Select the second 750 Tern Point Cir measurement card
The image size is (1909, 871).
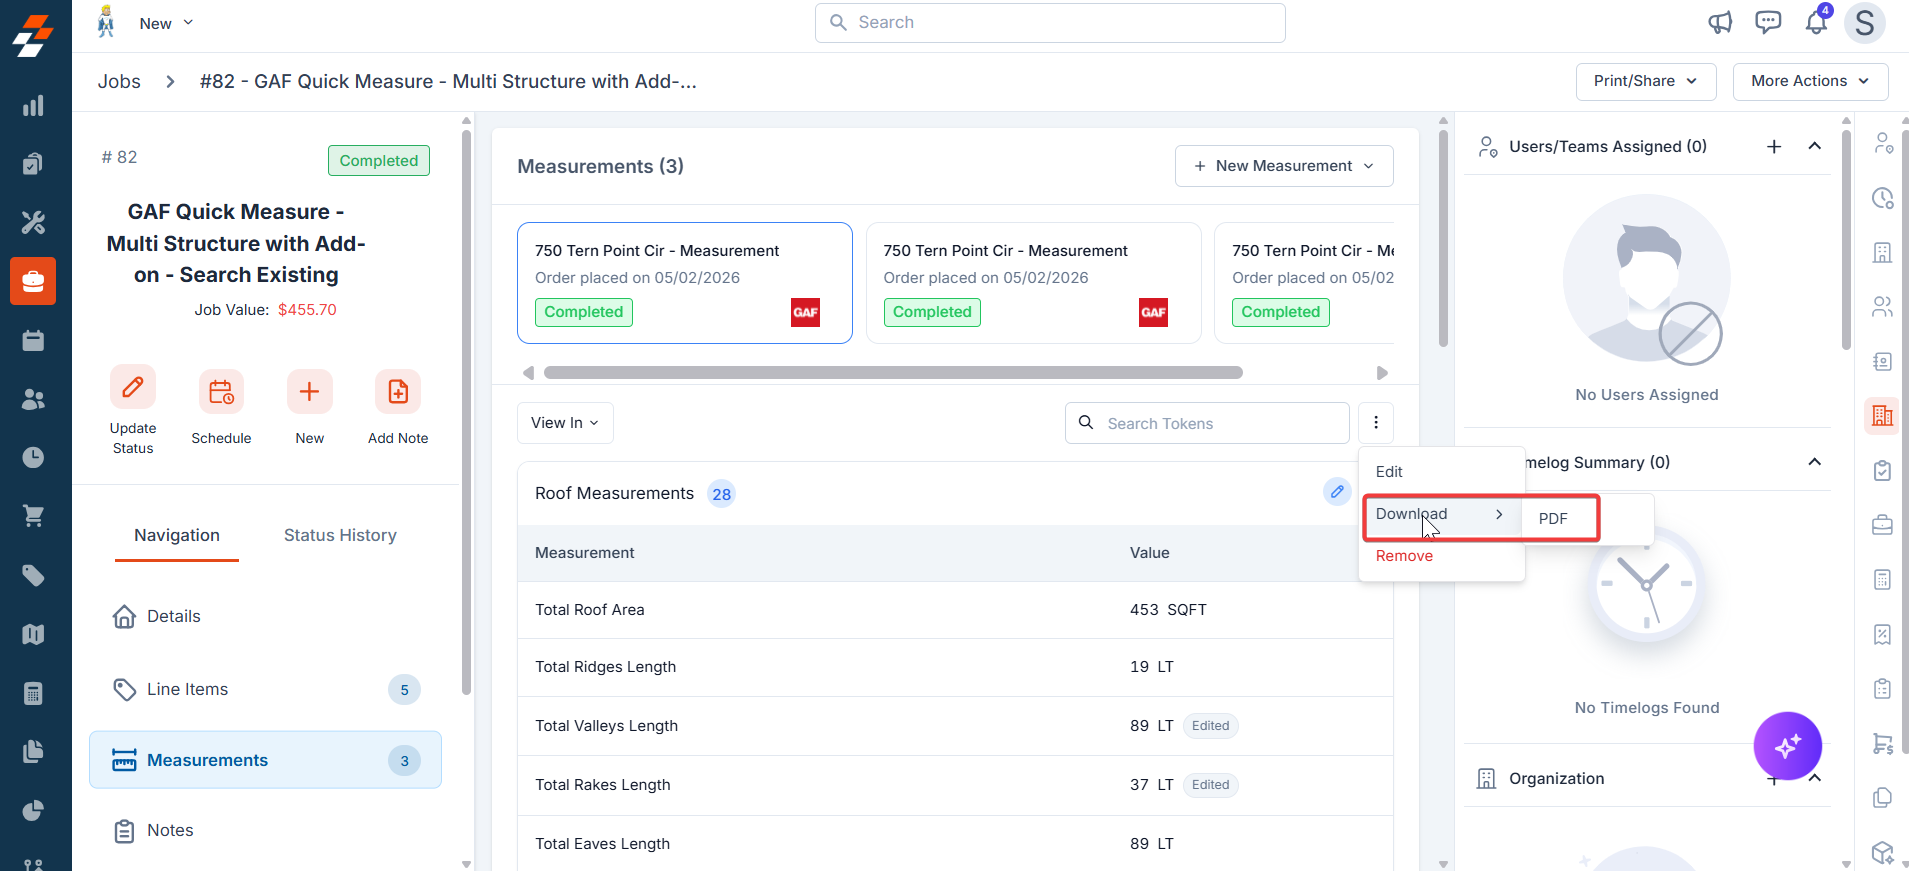[x=1033, y=283]
